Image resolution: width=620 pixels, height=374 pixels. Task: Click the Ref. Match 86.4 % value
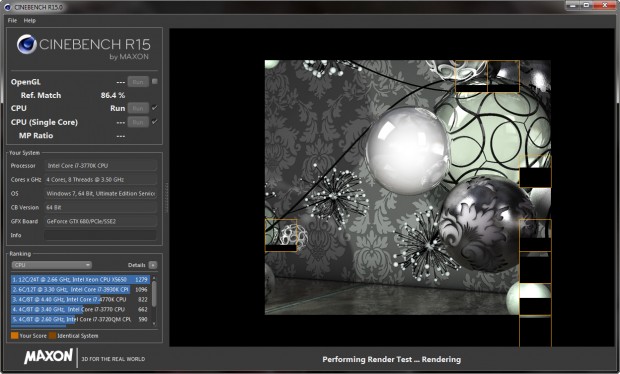coord(113,95)
